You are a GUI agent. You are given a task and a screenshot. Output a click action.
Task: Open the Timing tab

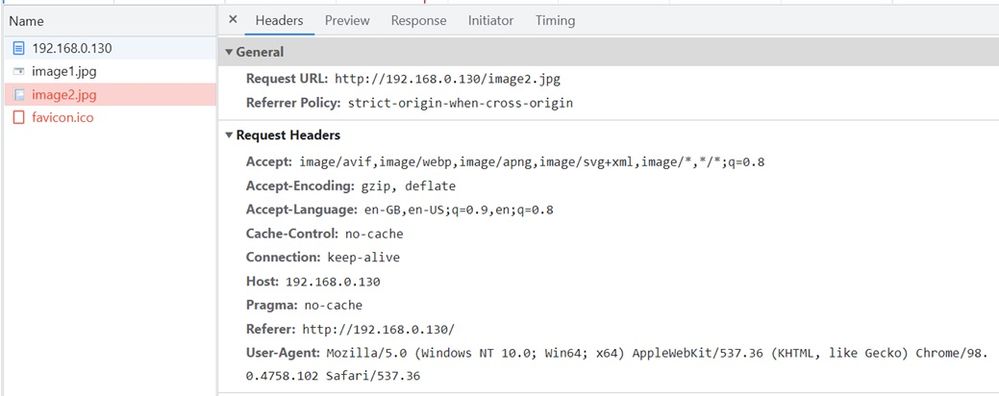[x=555, y=20]
